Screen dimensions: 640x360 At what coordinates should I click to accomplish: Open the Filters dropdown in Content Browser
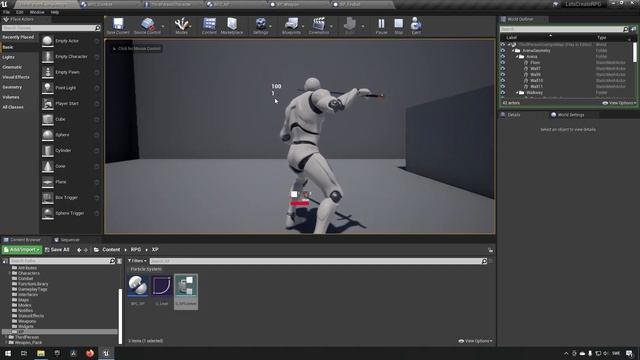pos(137,261)
